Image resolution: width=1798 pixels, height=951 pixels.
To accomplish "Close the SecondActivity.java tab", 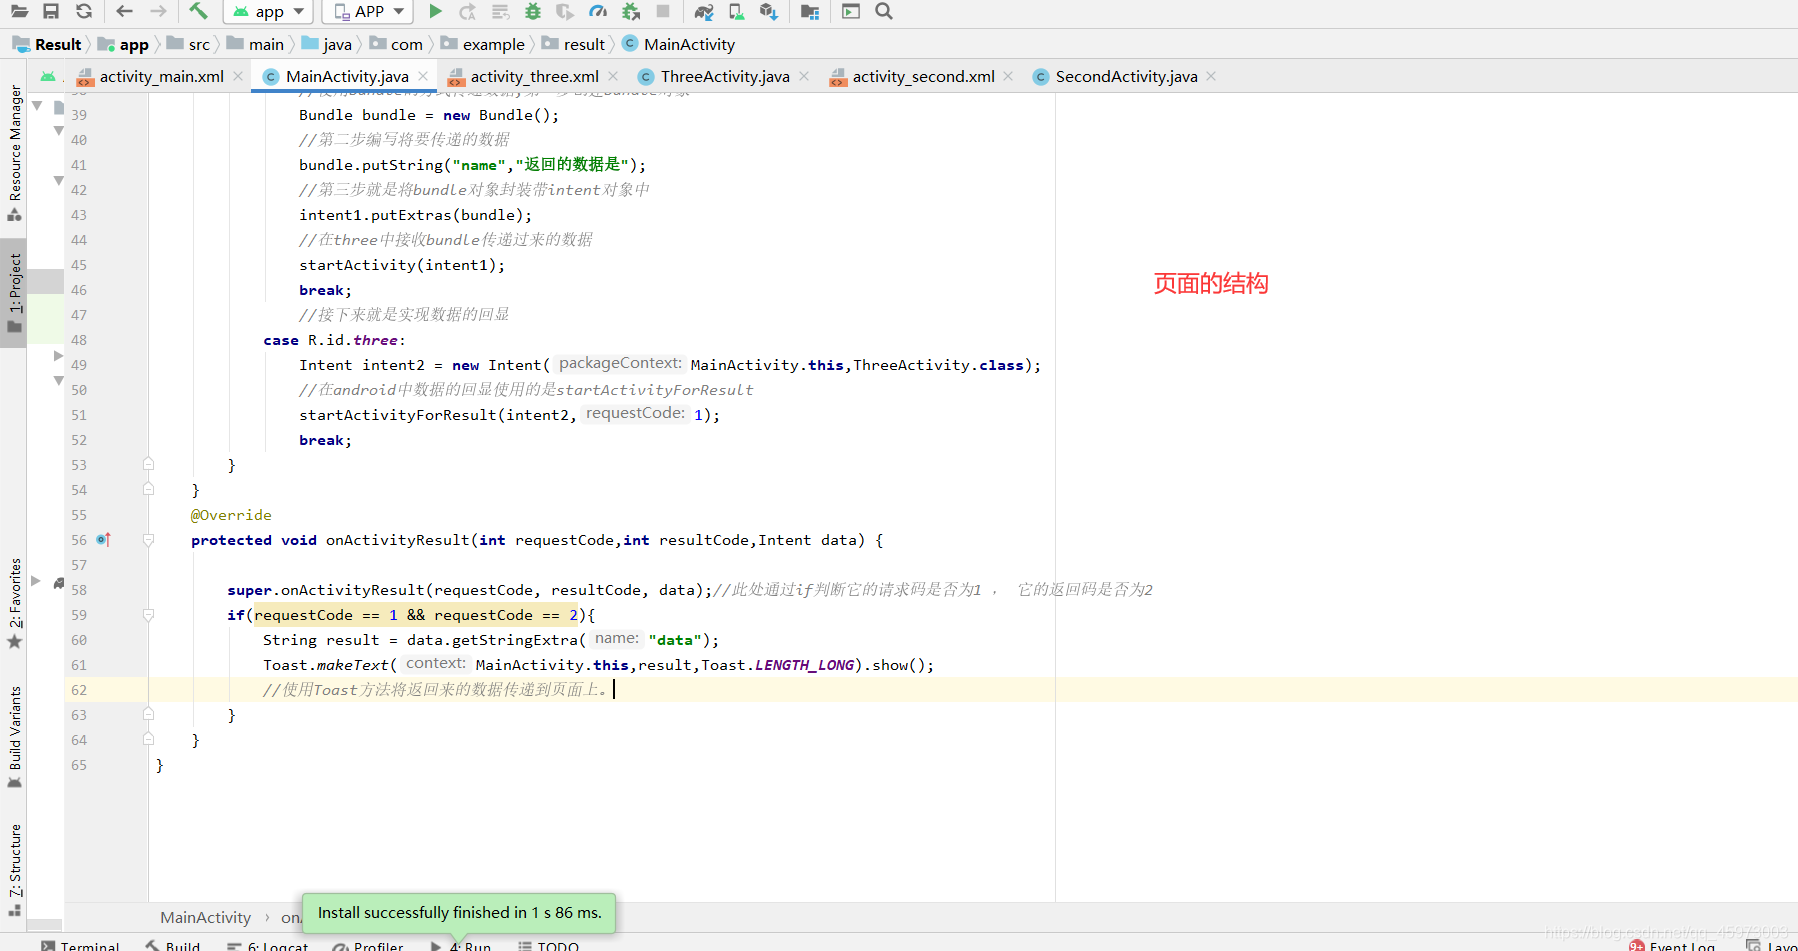I will point(1211,76).
